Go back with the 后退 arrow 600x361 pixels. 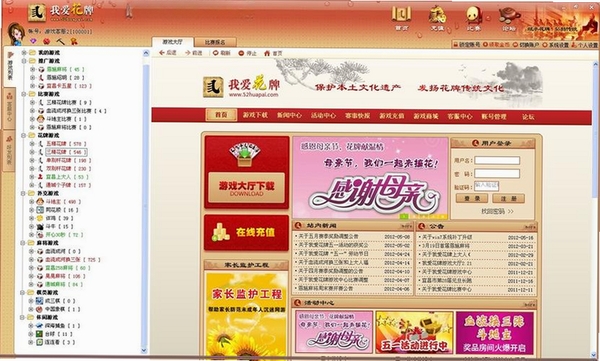tap(168, 53)
